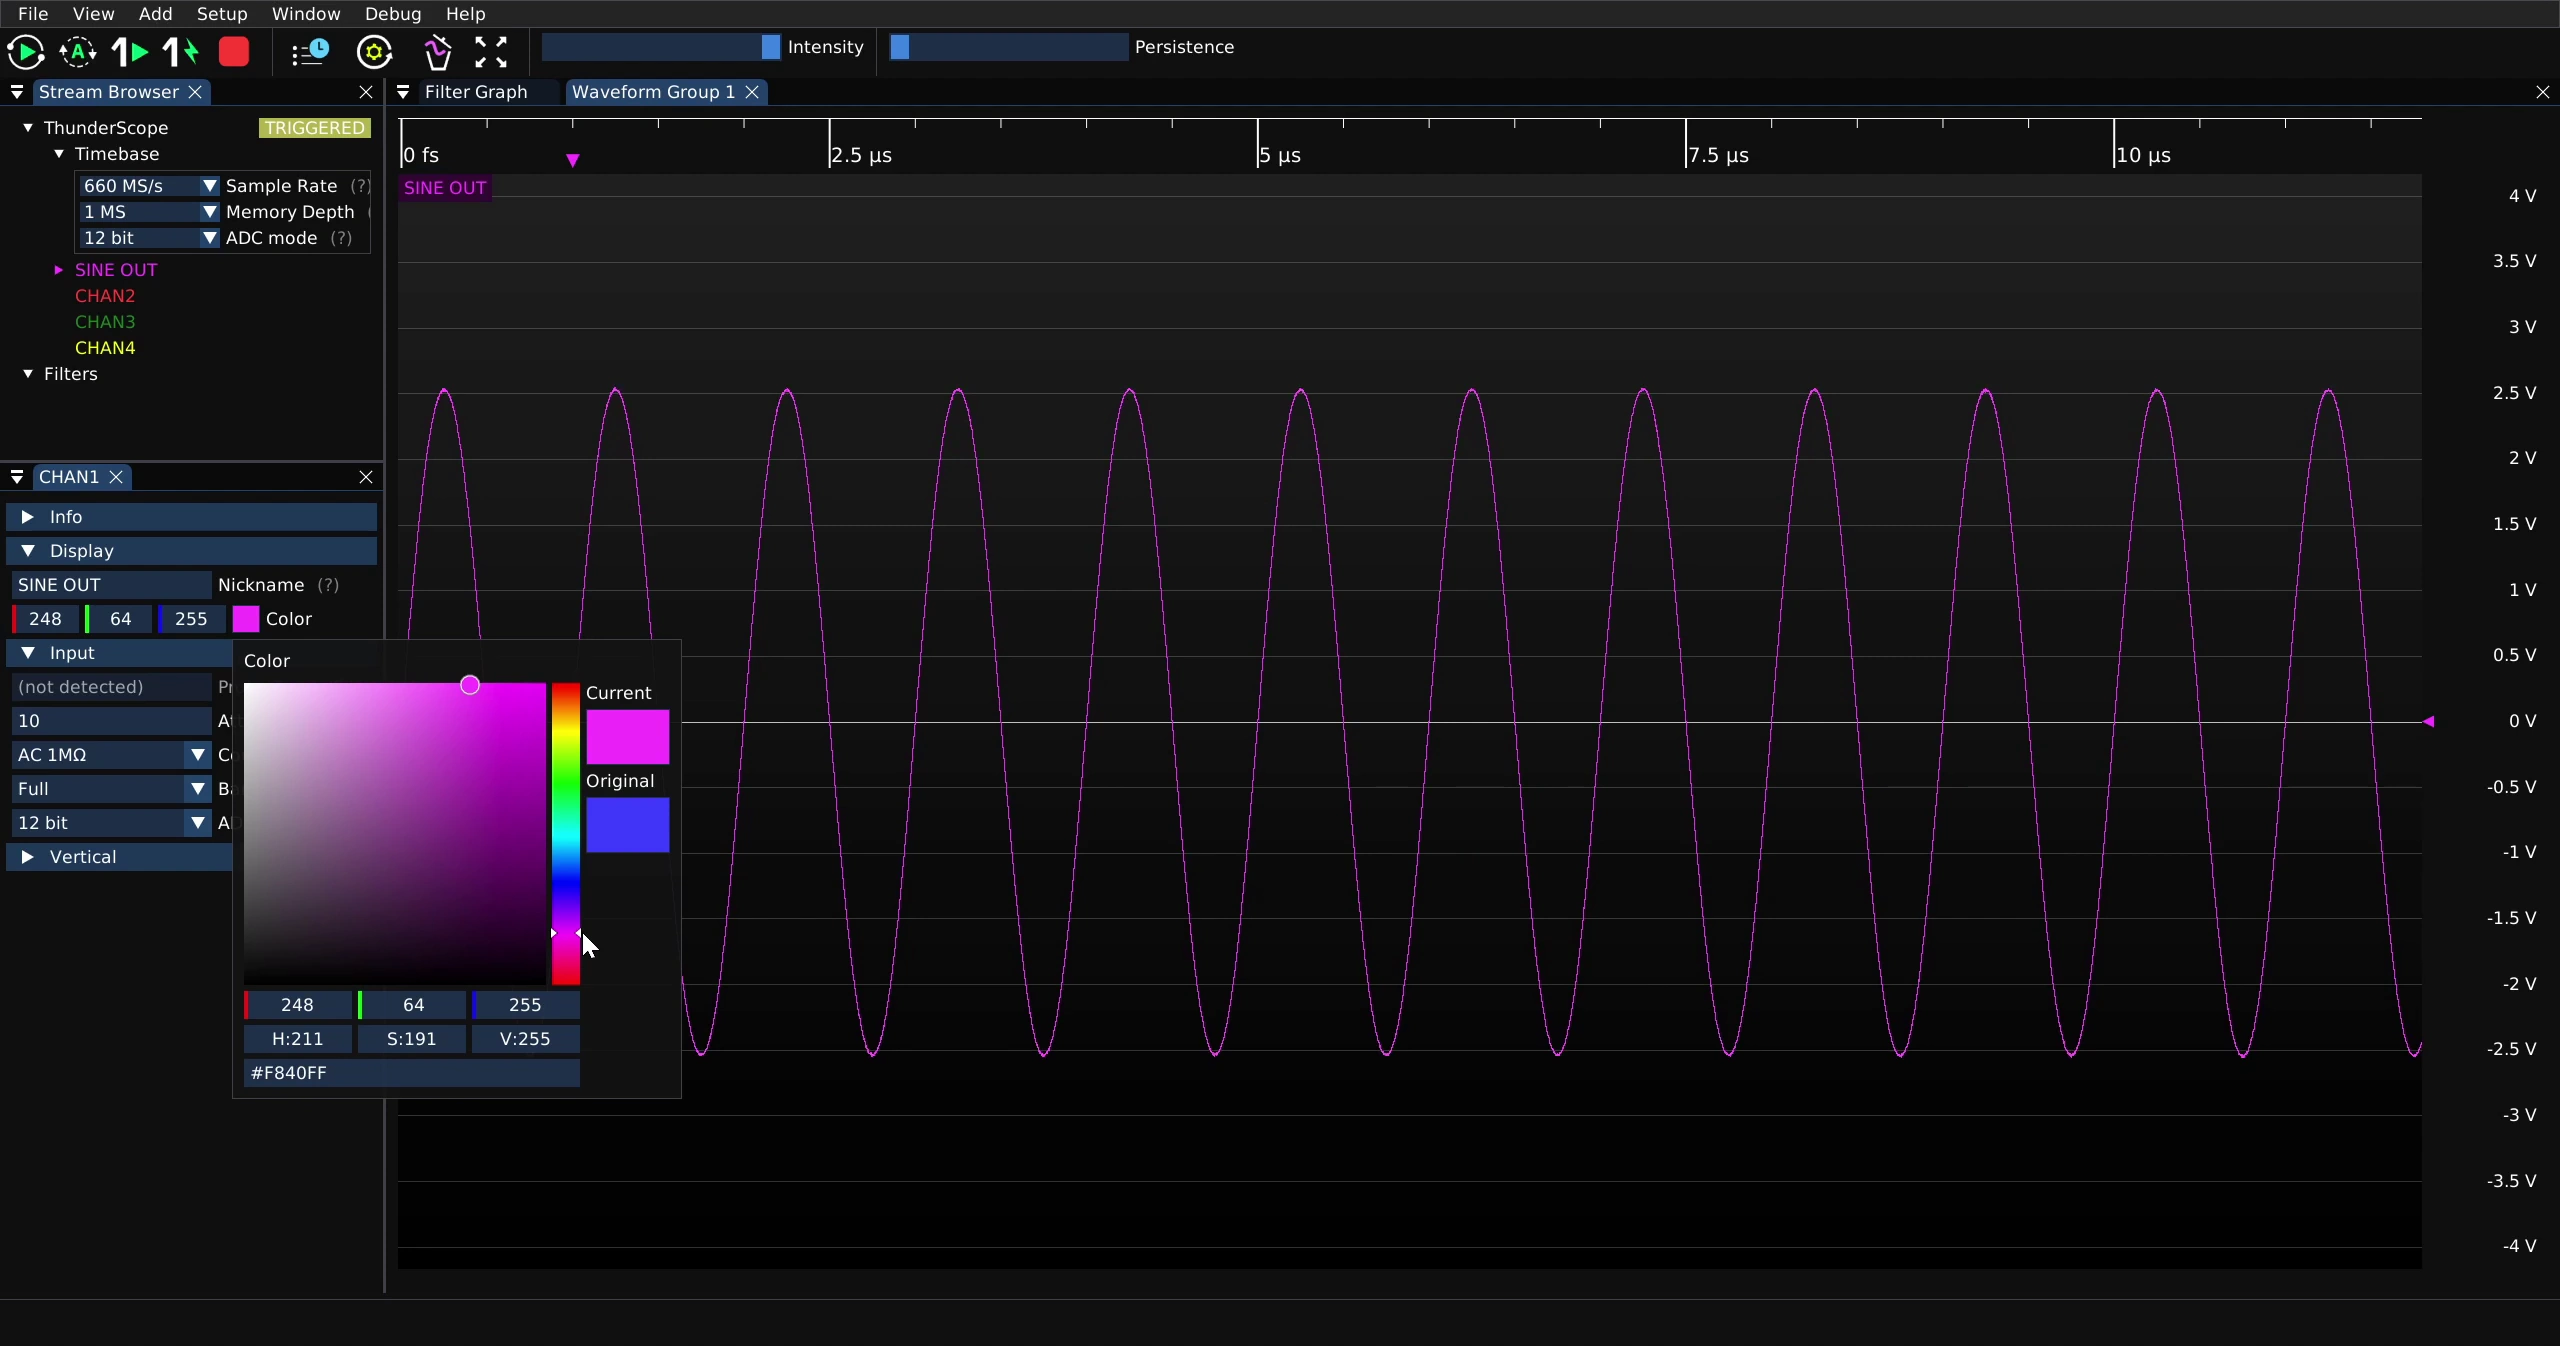Screen dimensions: 2560x1346
Task: Click the trigger position marker on the timeline
Action: point(573,160)
